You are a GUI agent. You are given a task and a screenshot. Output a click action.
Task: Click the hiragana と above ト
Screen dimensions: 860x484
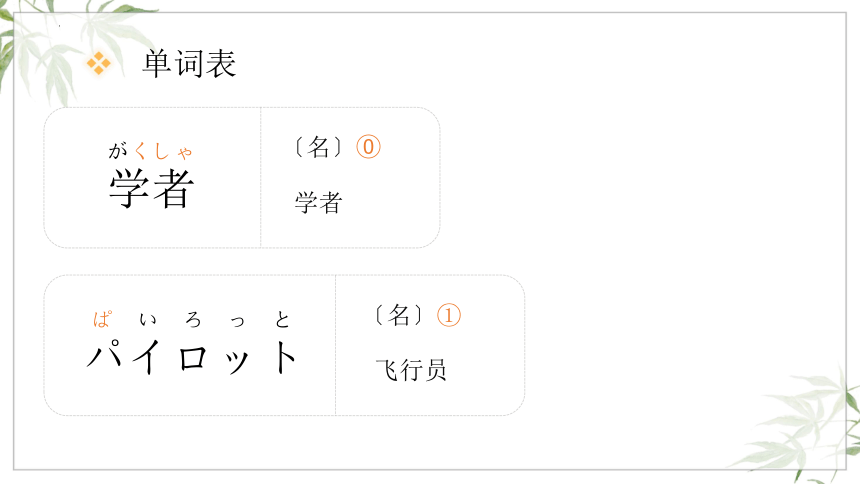coord(282,319)
